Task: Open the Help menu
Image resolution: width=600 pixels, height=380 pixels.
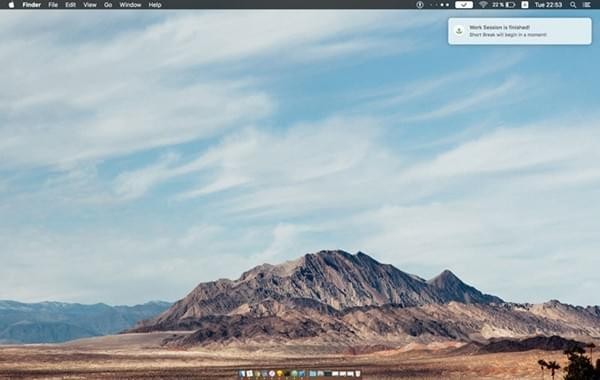Action: pyautogui.click(x=155, y=5)
